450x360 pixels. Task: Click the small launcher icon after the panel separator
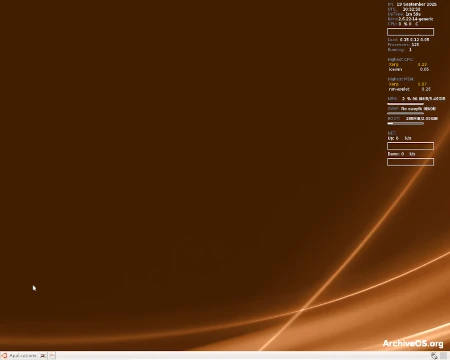(x=53, y=356)
